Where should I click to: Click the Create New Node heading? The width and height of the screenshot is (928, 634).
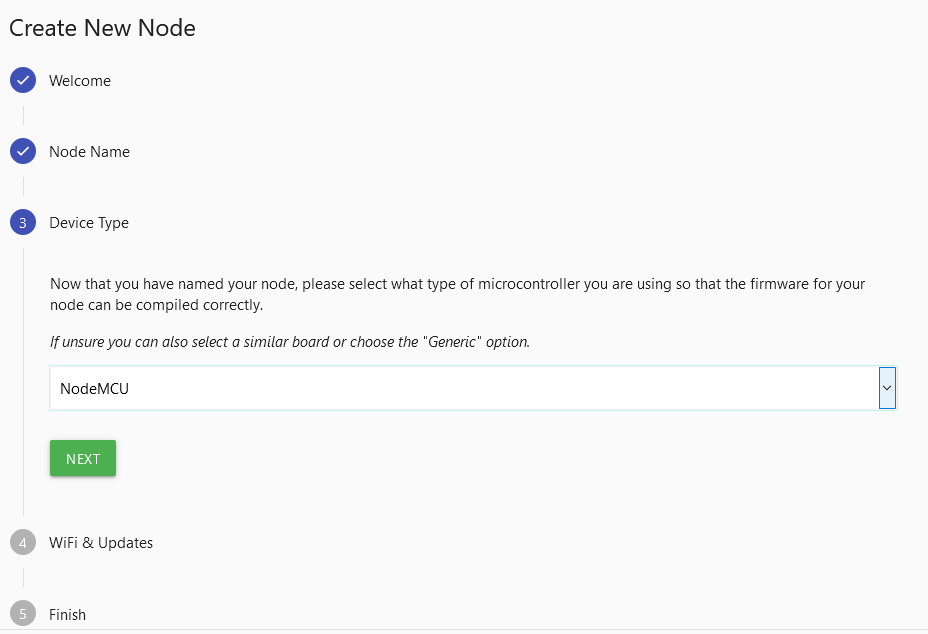tap(102, 28)
